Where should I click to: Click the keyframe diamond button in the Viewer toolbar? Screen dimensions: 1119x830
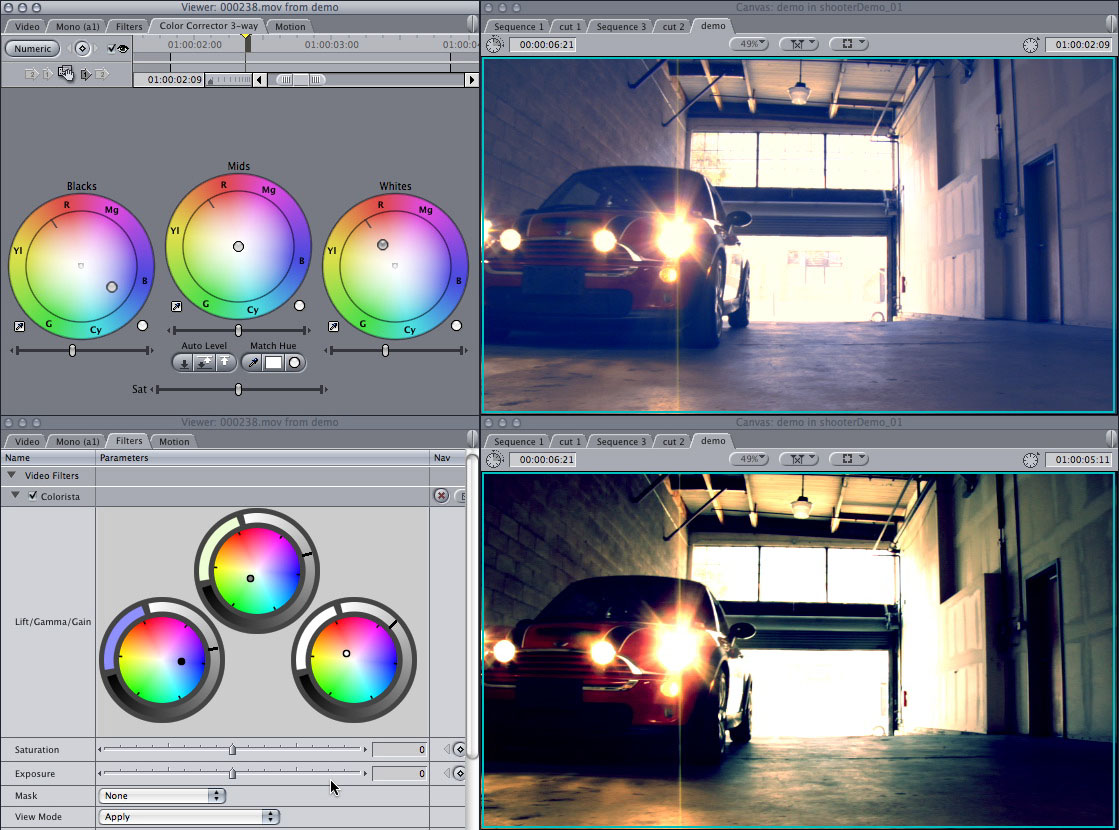pos(82,48)
